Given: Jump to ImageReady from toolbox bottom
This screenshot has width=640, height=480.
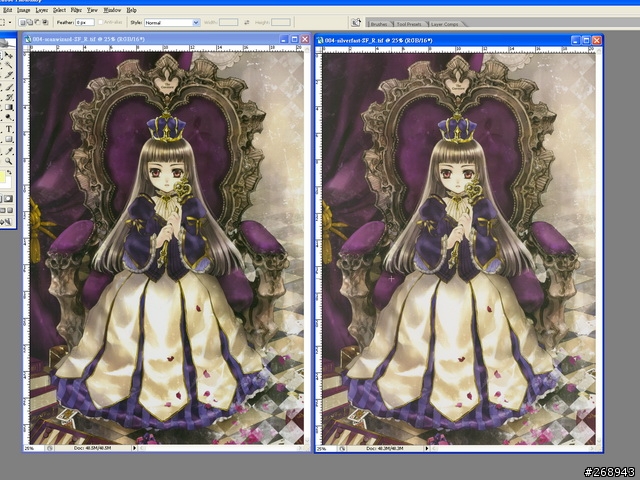Looking at the screenshot, I should [x=8, y=222].
